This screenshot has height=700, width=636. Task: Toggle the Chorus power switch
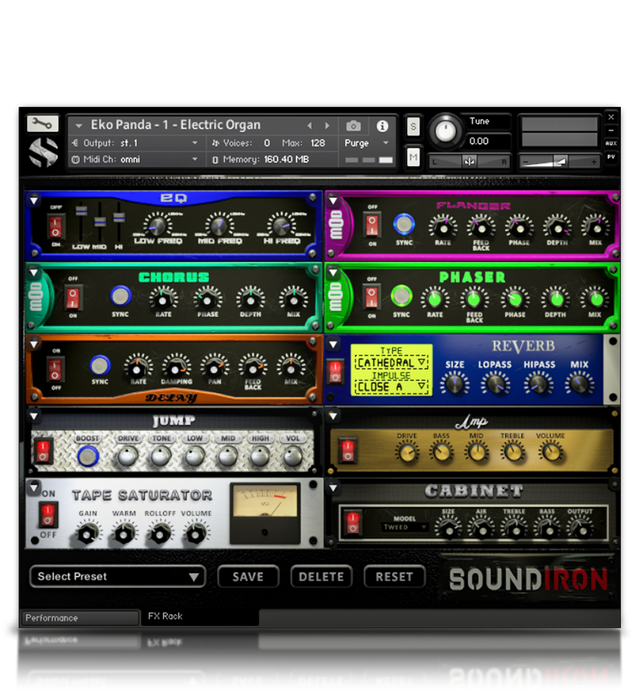71,297
